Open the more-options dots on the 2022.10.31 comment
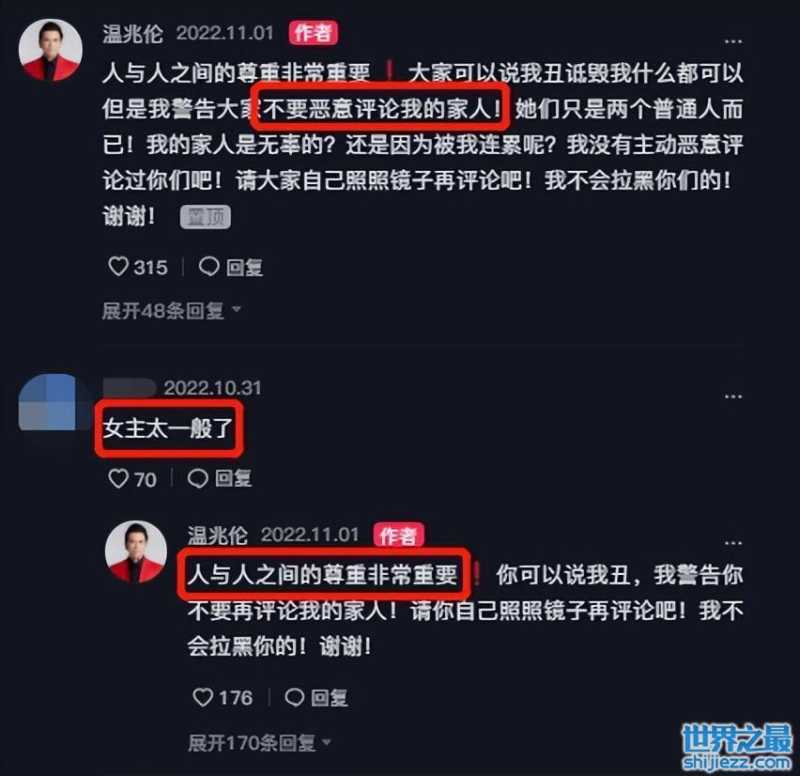Viewport: 800px width, 776px height. (x=733, y=396)
